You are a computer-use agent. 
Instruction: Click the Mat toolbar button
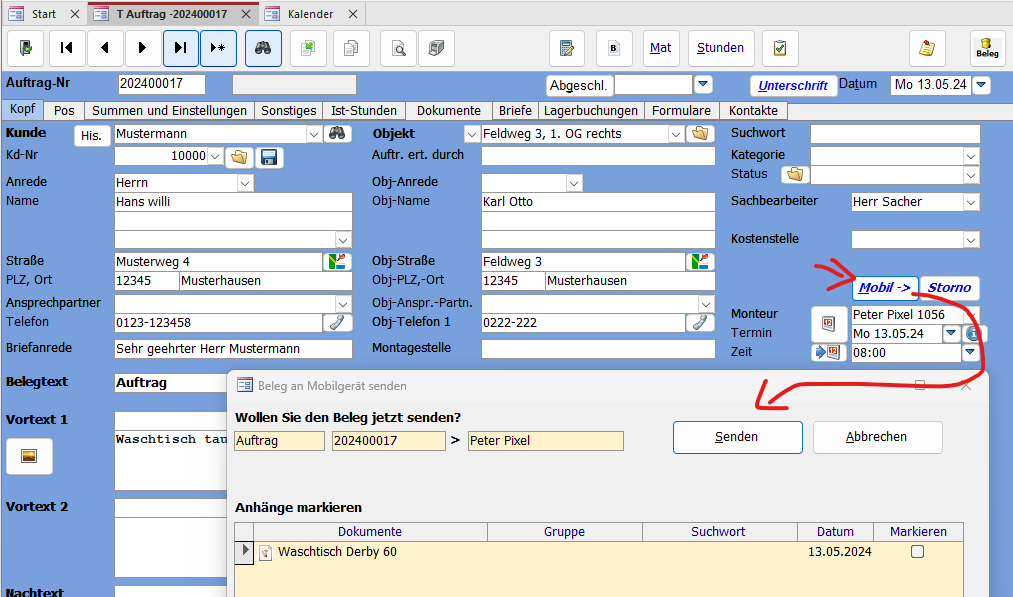tap(661, 48)
